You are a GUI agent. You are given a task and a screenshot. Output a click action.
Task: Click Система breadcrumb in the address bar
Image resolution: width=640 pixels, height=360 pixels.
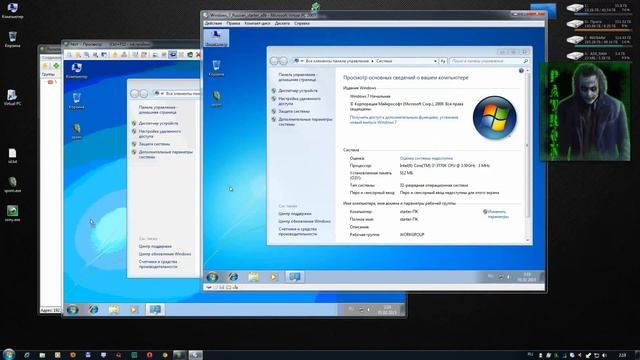click(x=384, y=61)
